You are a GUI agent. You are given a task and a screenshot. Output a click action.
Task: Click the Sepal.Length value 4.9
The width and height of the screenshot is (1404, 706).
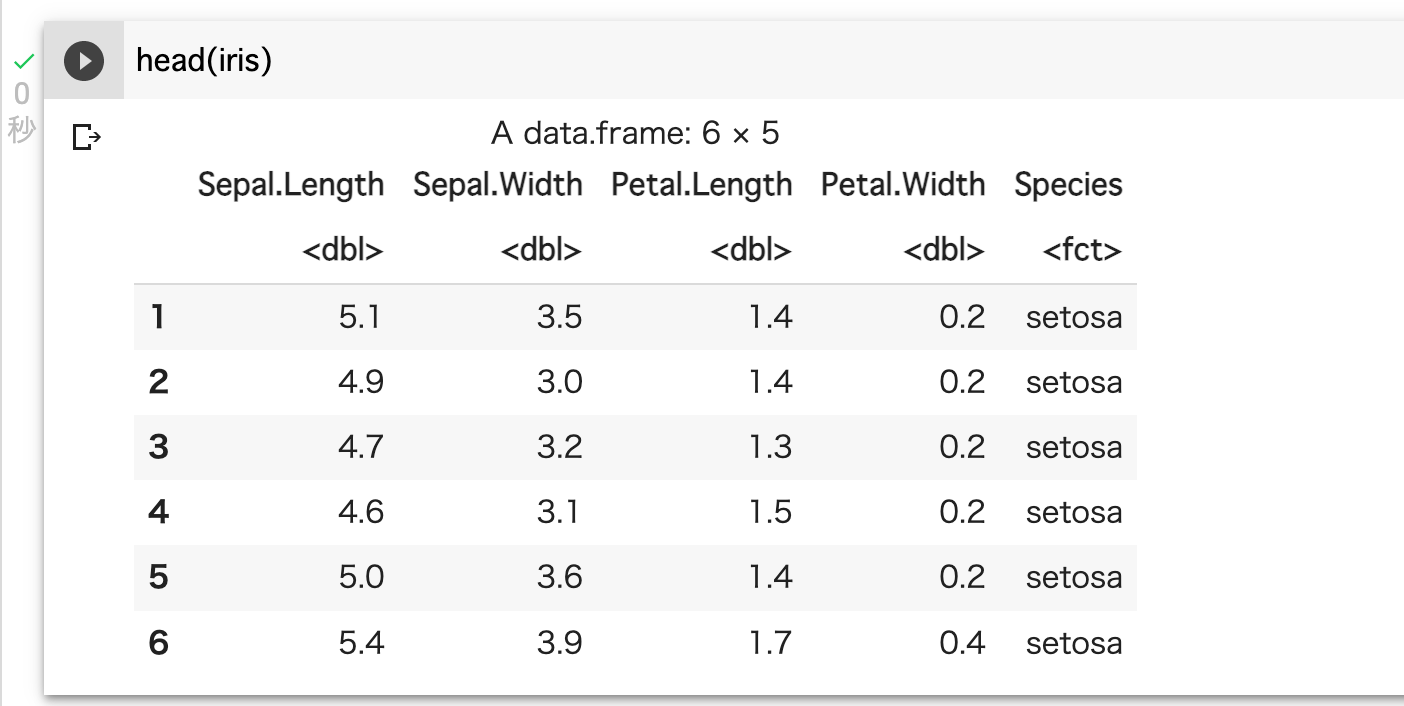[361, 382]
